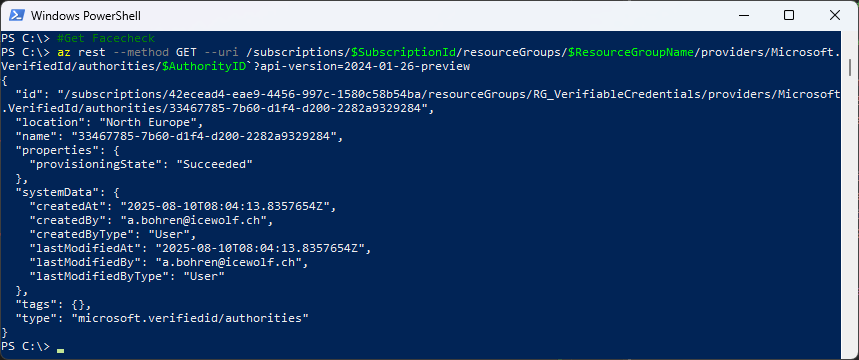Click the Windows PowerShell title text
859x360 pixels.
coord(86,16)
